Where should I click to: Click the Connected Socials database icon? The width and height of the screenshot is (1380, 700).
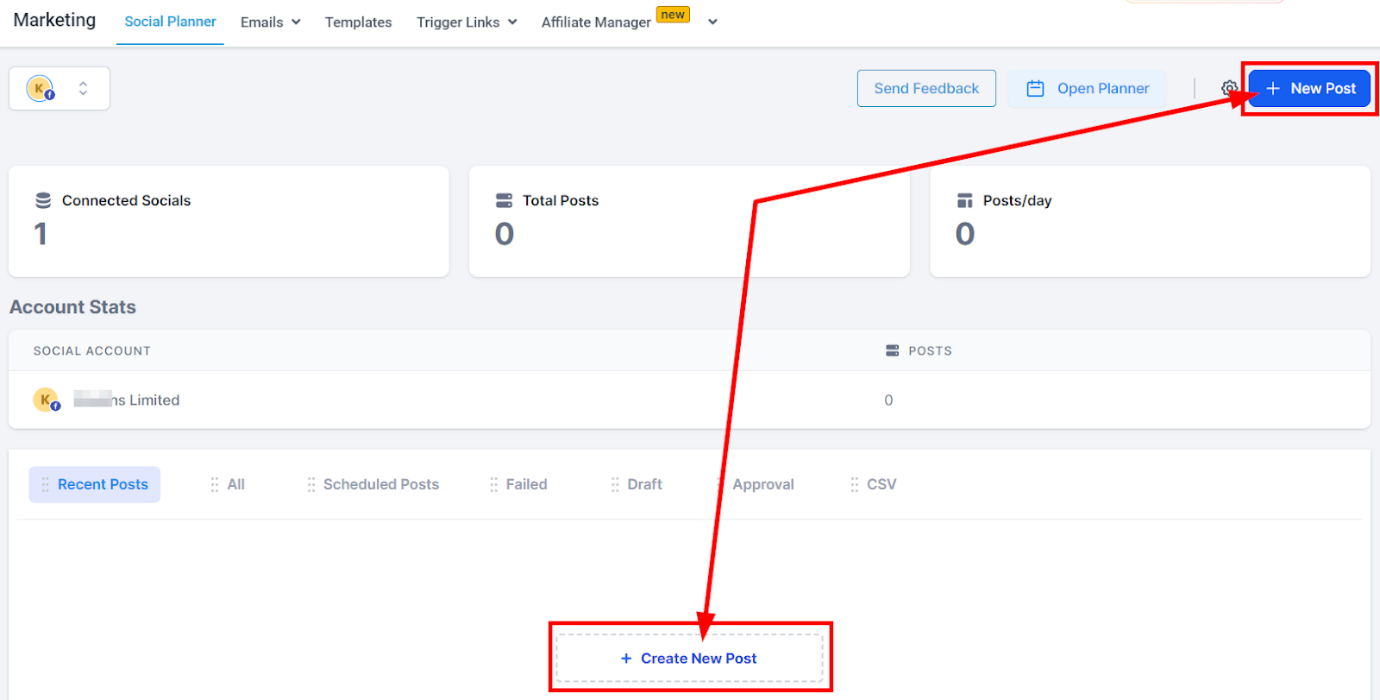[43, 200]
